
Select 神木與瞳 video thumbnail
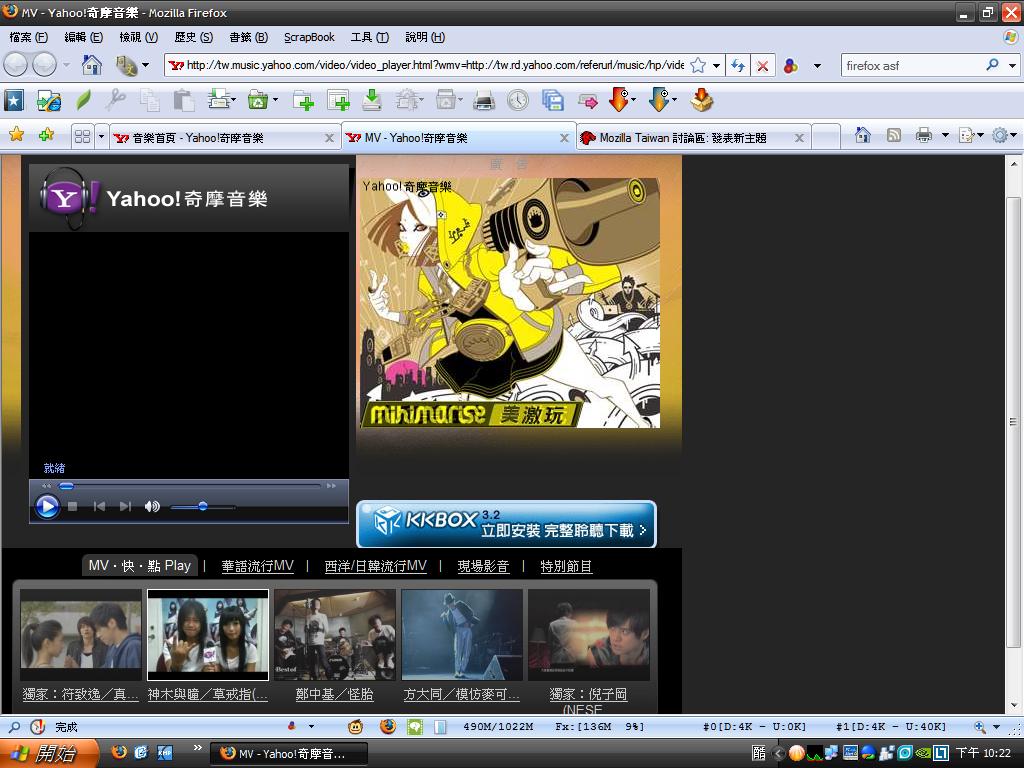click(208, 635)
